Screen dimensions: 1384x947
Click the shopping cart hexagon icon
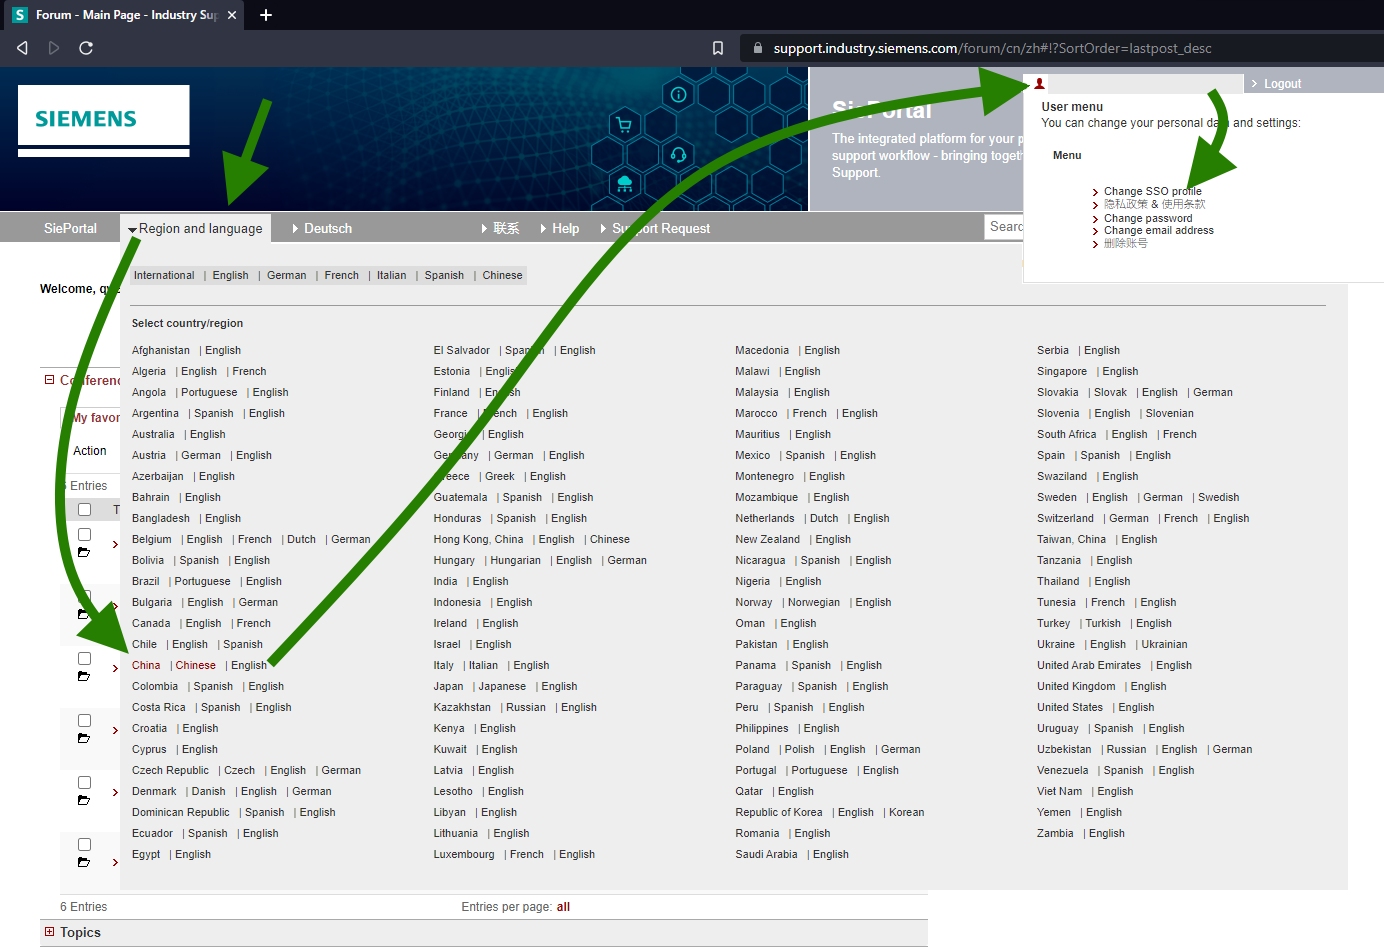[x=625, y=126]
